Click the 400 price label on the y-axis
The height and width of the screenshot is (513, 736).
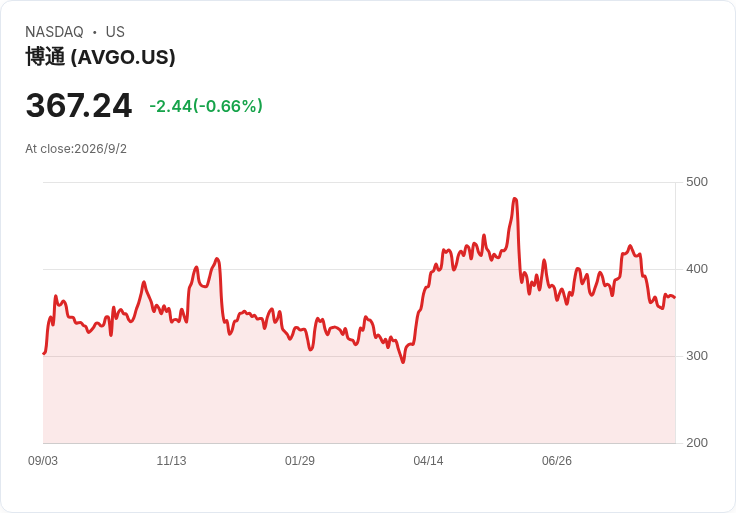697,269
